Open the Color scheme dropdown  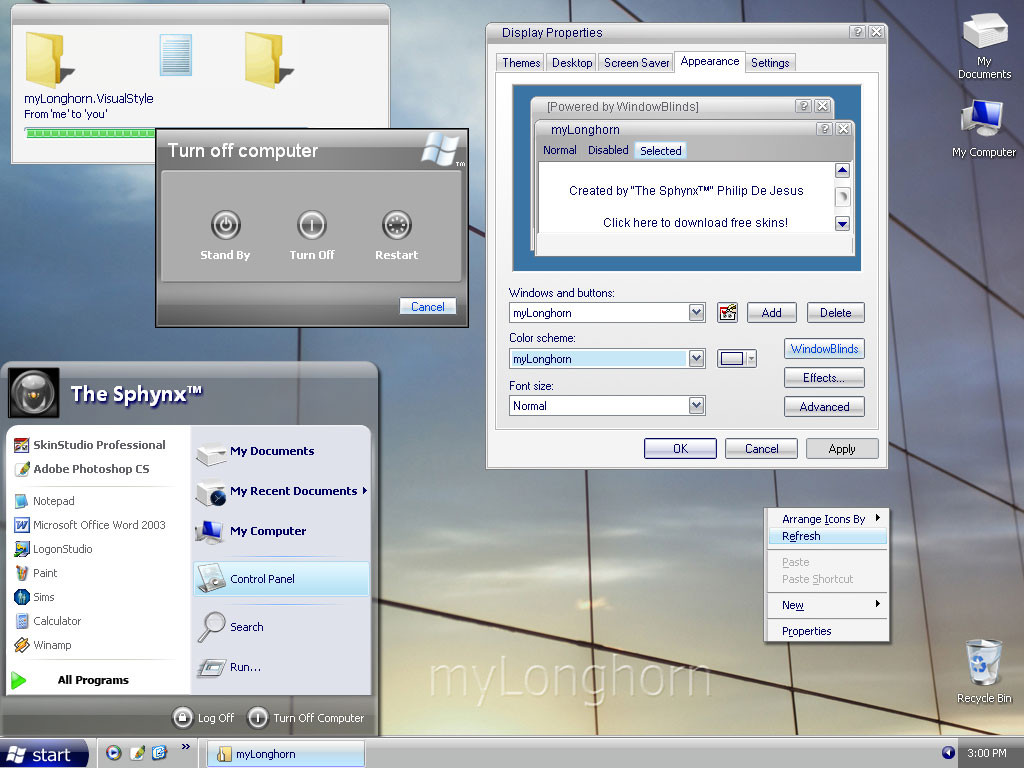[696, 359]
